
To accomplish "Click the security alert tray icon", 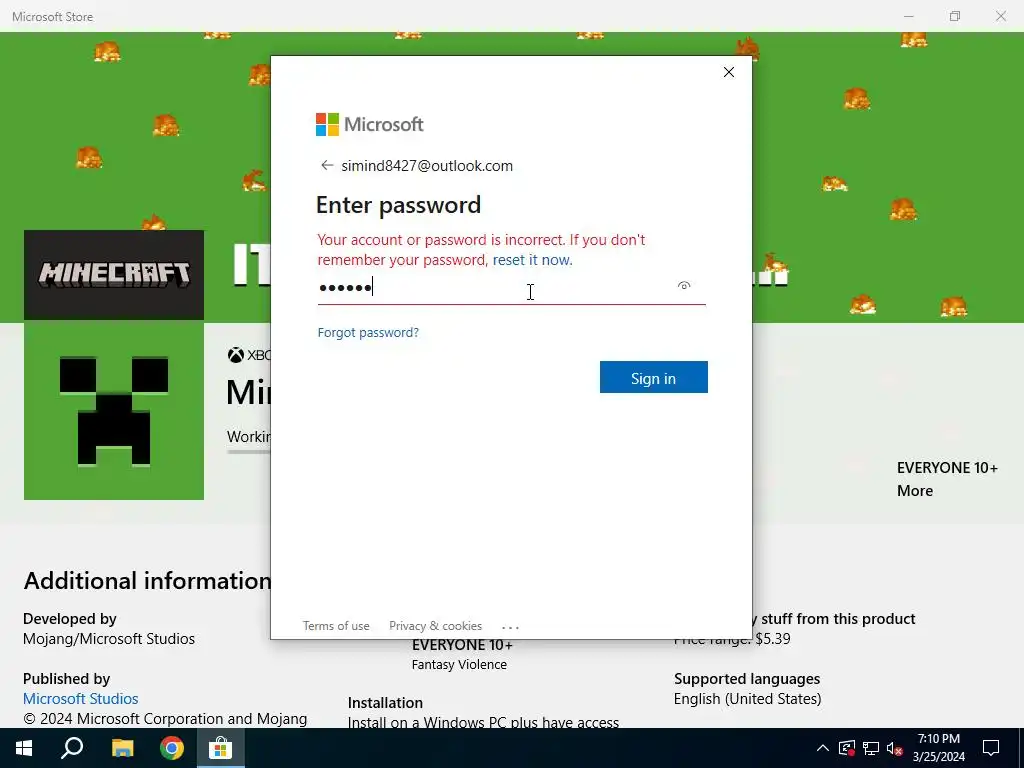I will tap(847, 748).
